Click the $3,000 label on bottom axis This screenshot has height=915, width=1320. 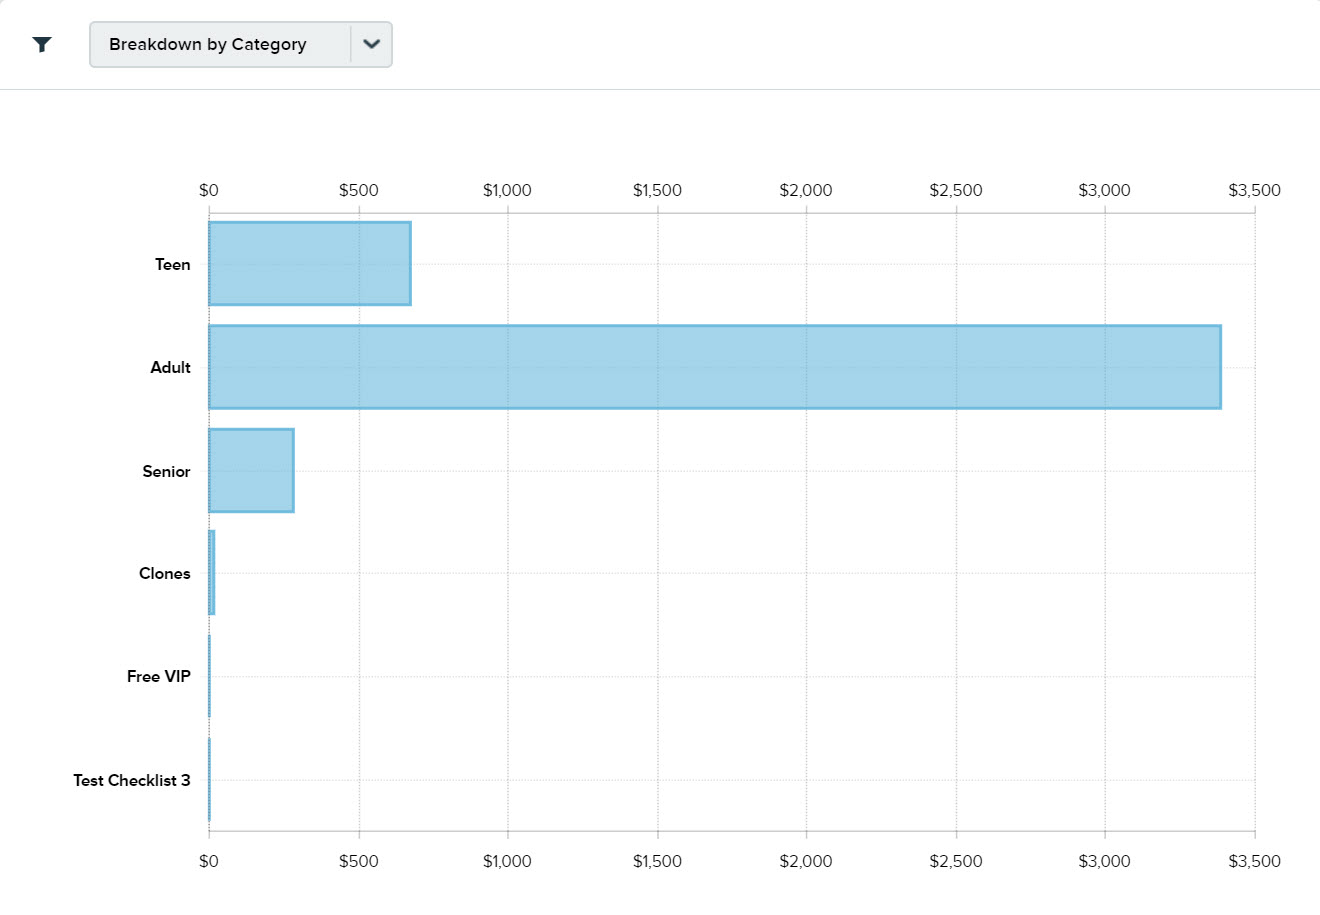[1104, 861]
